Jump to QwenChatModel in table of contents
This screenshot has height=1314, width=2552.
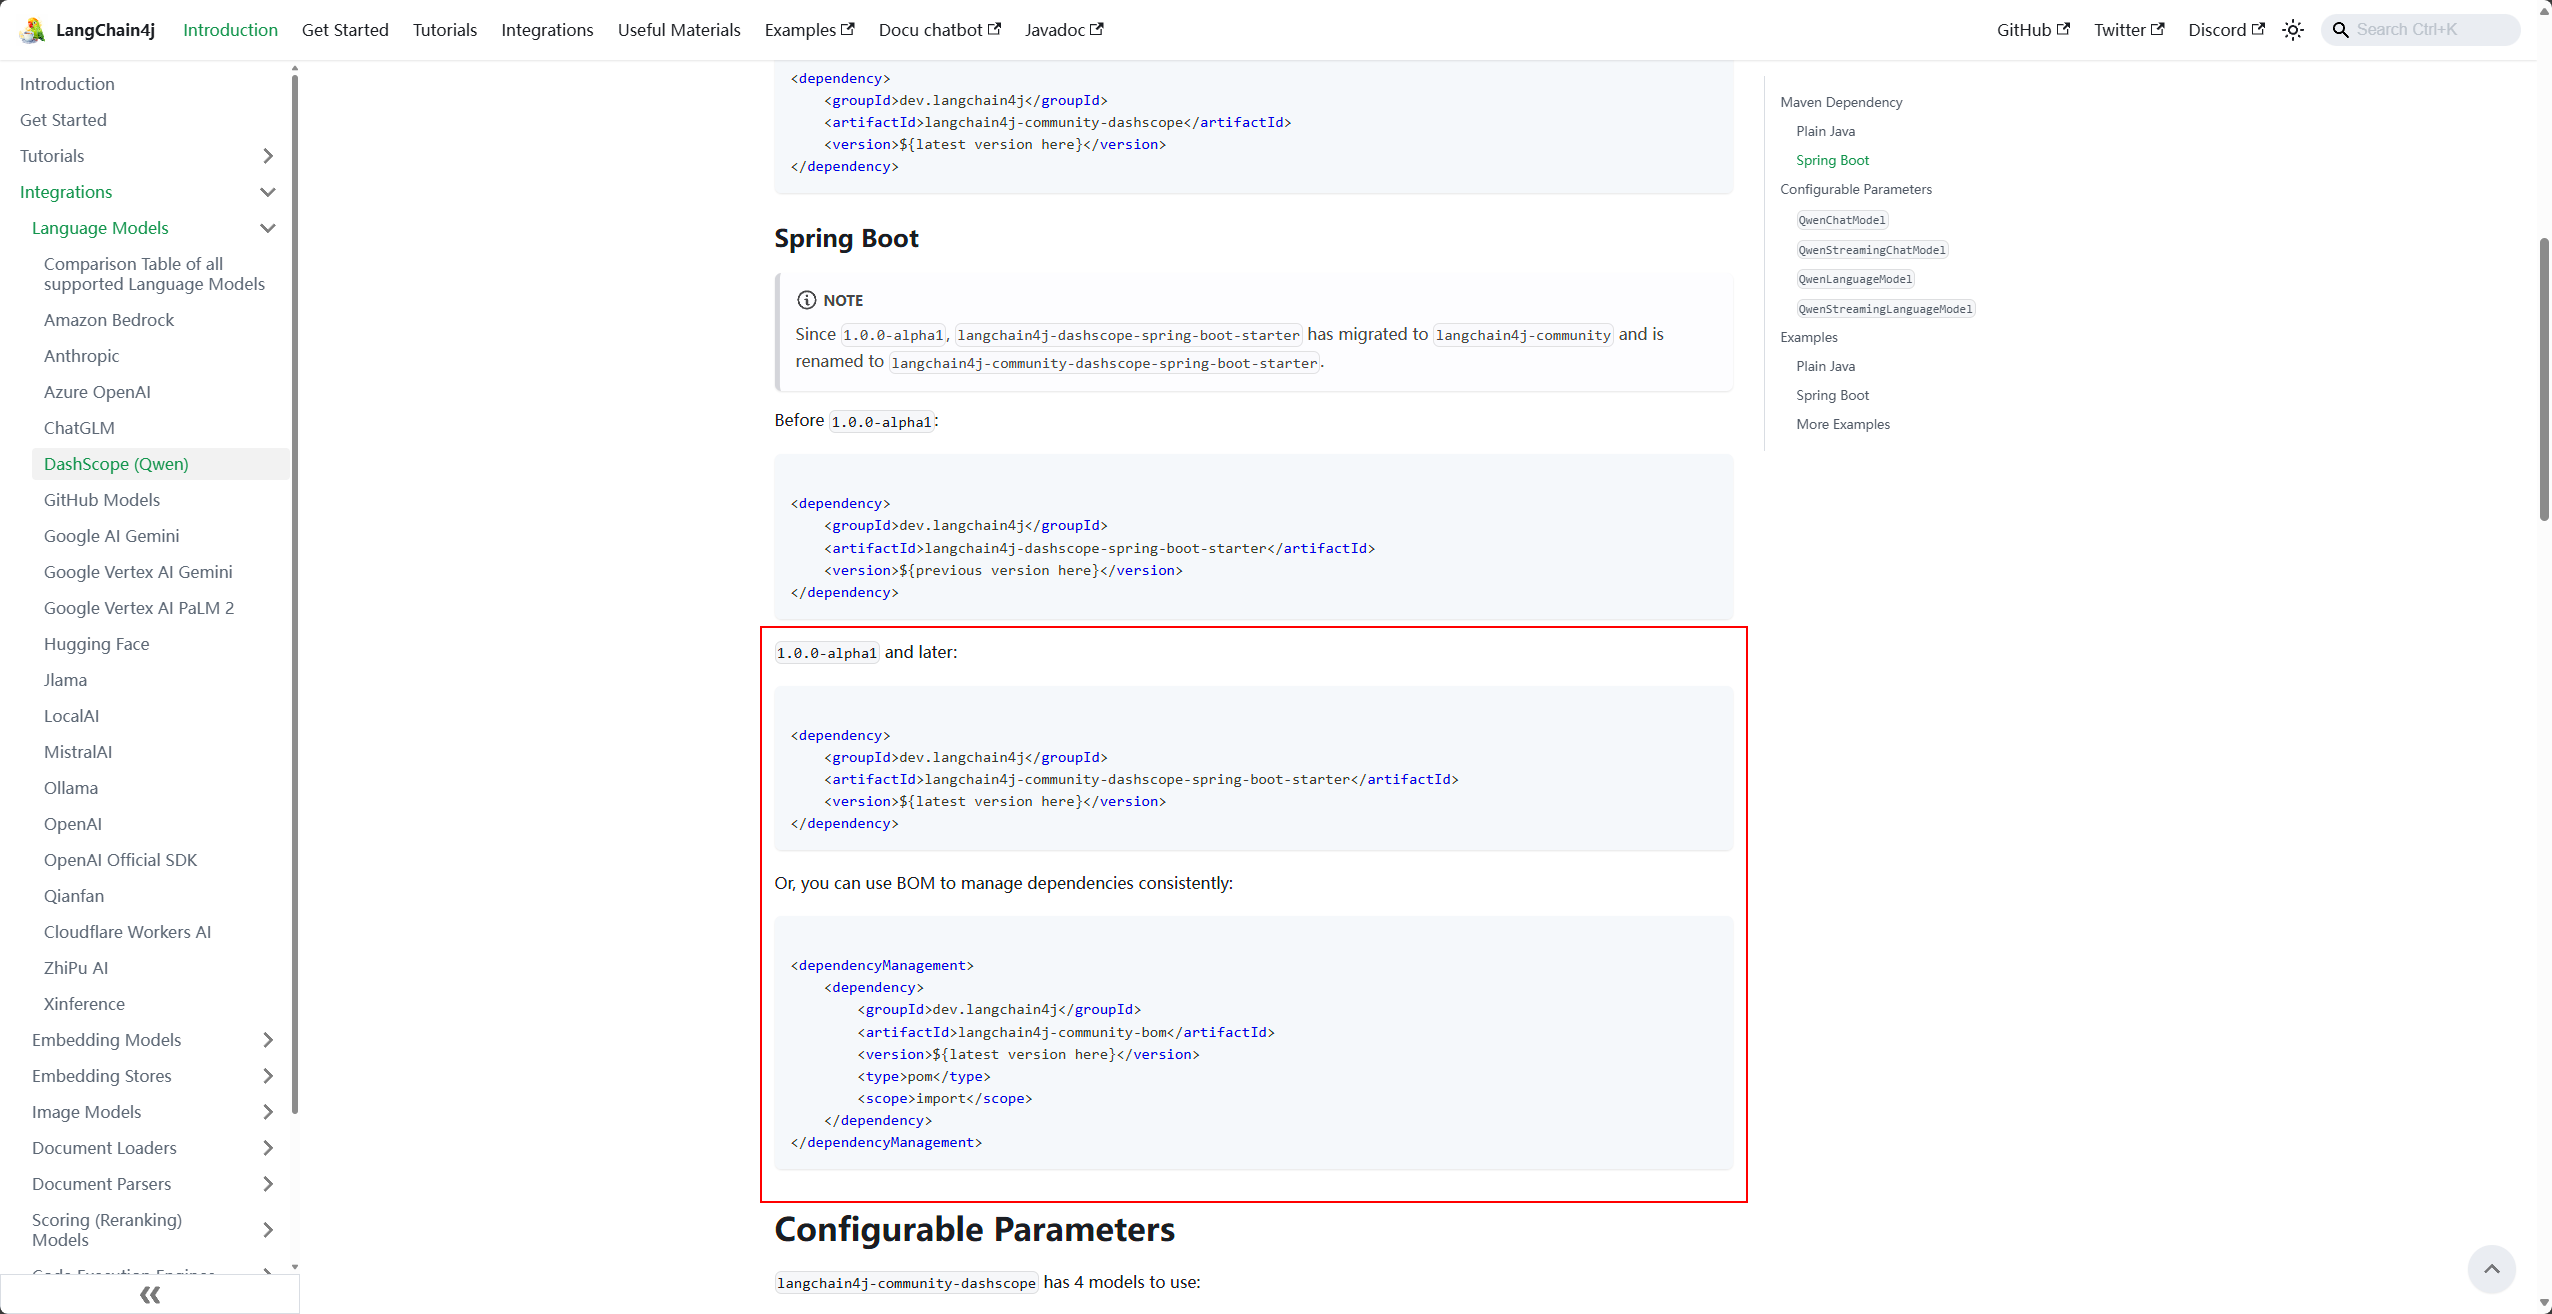(1841, 220)
